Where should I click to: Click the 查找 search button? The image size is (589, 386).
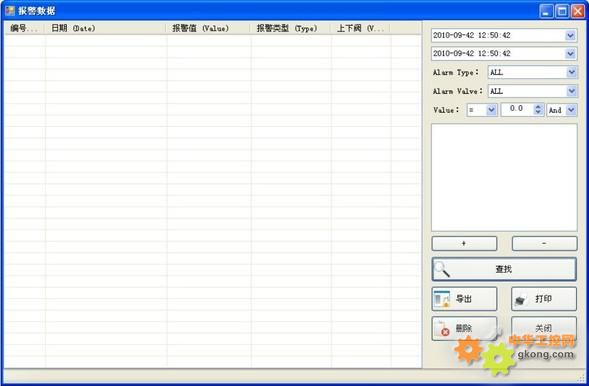pos(504,269)
